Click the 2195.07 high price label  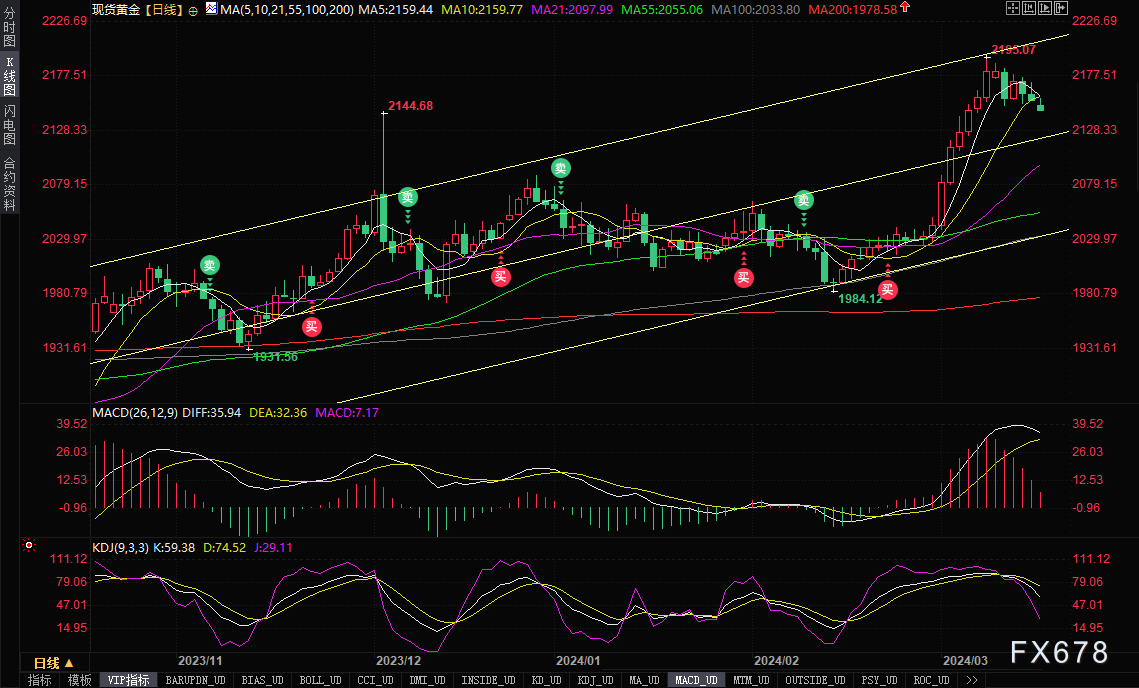[1013, 49]
